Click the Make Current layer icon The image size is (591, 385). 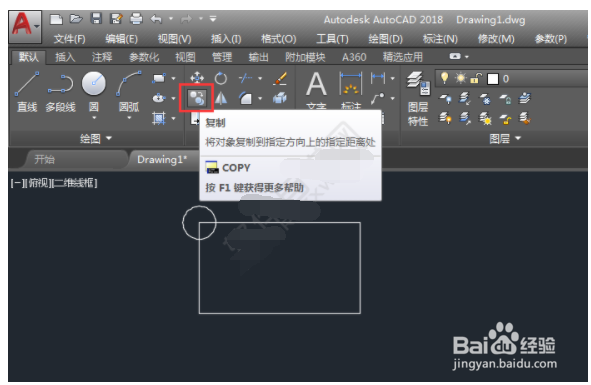tap(525, 98)
